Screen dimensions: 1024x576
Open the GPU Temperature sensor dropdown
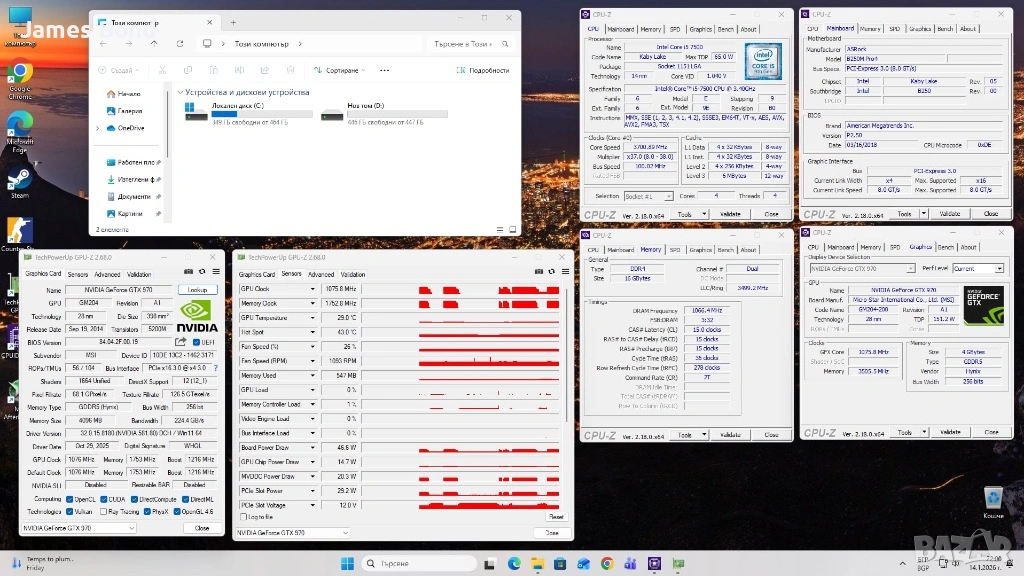tap(313, 318)
